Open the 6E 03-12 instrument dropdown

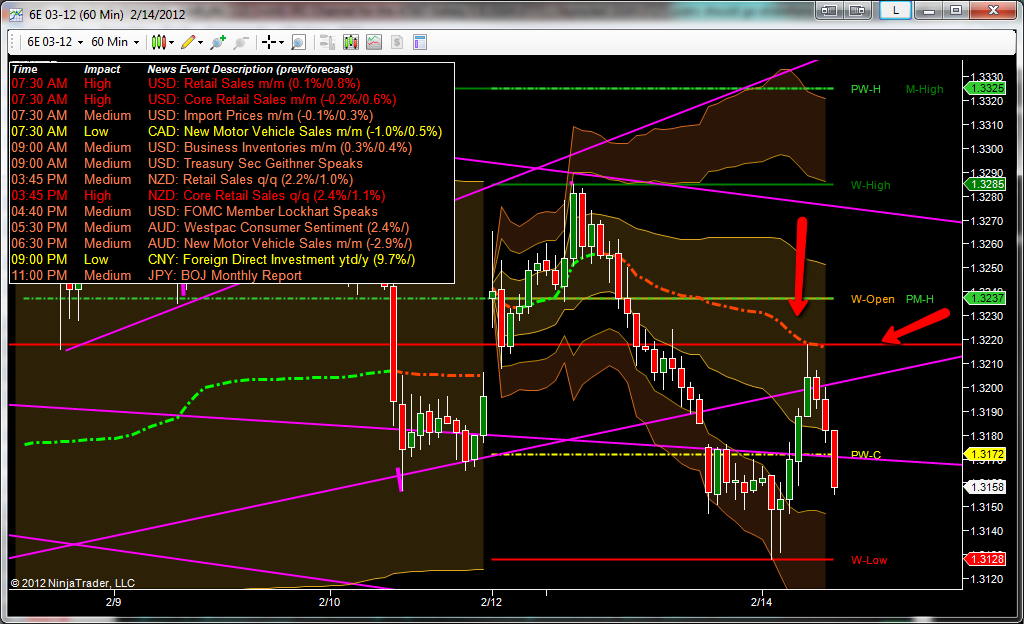tap(55, 42)
